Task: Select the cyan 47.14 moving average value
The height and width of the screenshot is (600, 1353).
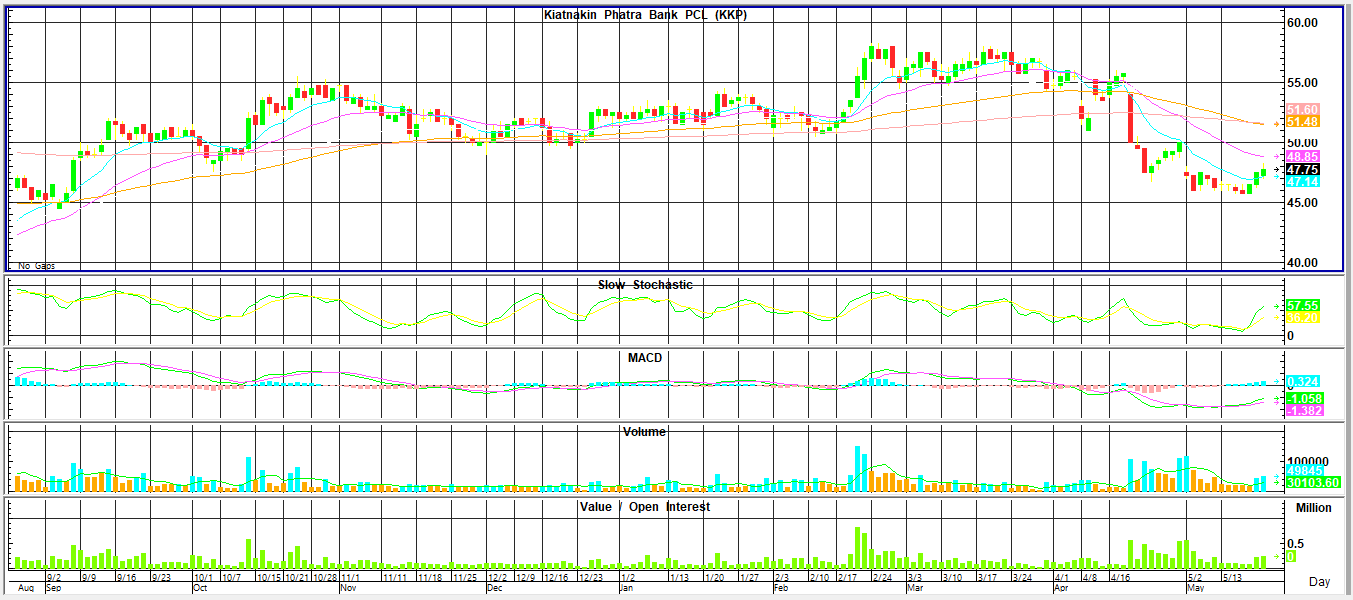Action: pyautogui.click(x=1302, y=183)
